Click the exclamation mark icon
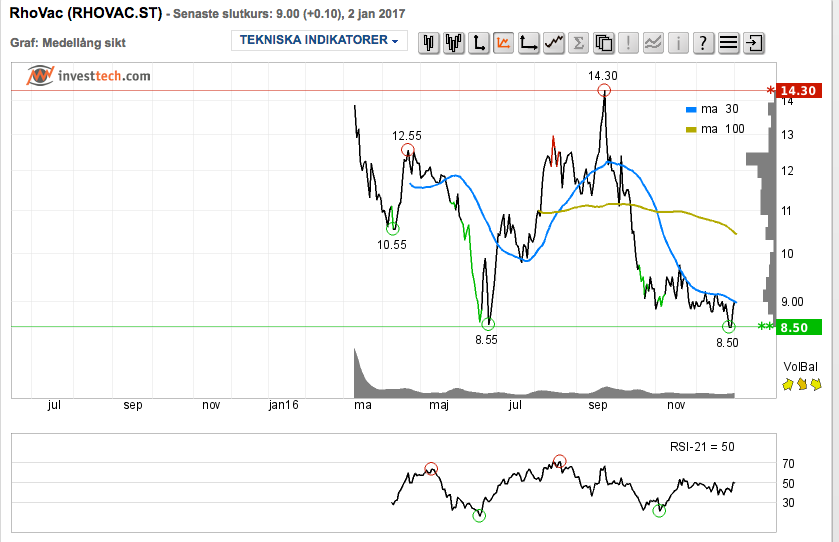This screenshot has height=542, width=839. click(629, 43)
